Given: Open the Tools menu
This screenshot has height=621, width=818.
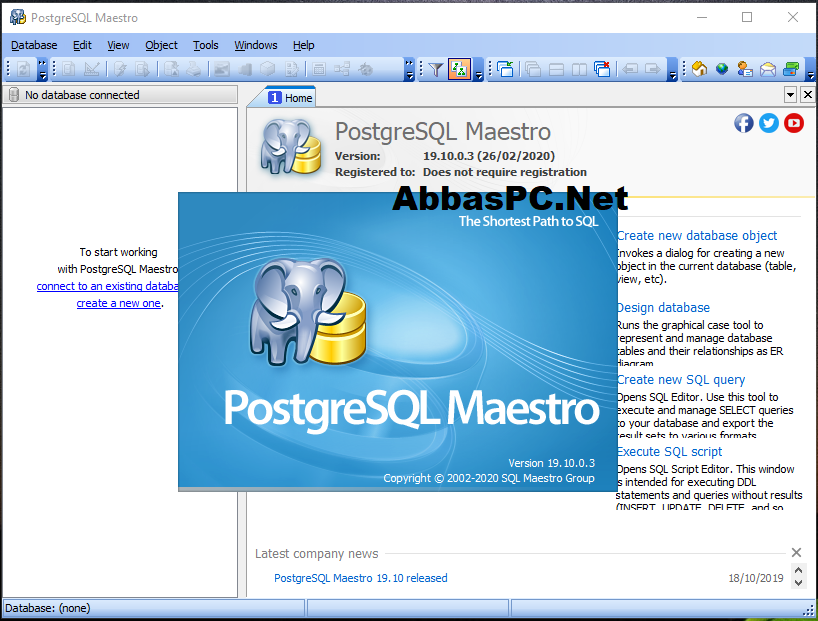Looking at the screenshot, I should [206, 45].
